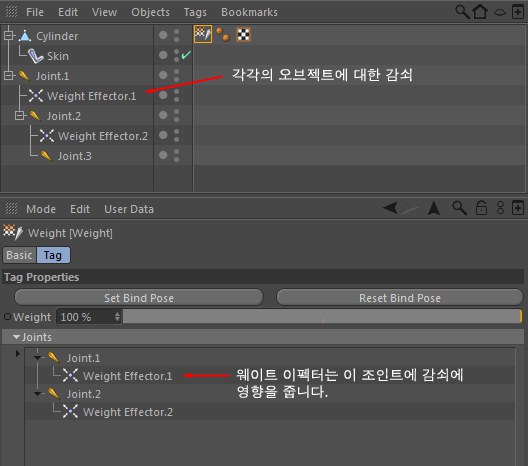Collapse the Cylinder hierarchy in Object Manager

[9, 35]
